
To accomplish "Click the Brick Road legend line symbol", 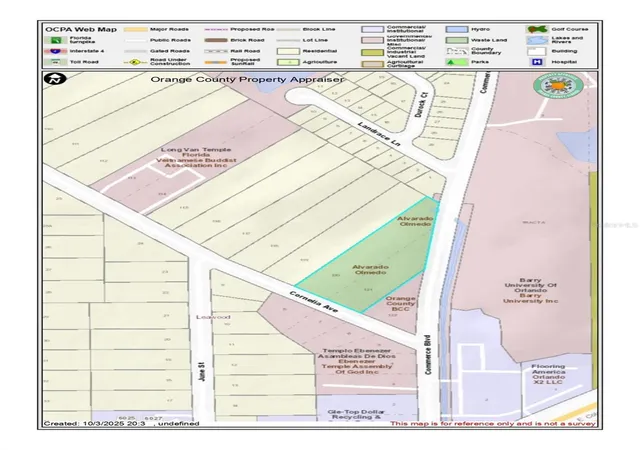I will (x=216, y=40).
